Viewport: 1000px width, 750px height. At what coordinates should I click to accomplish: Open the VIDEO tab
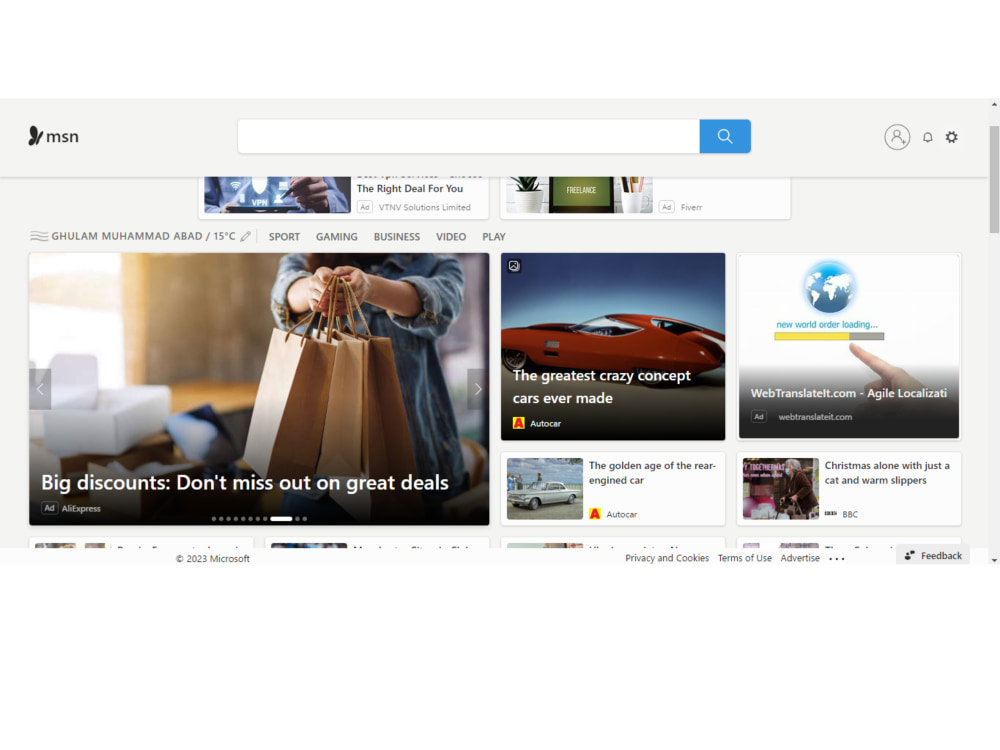tap(451, 237)
